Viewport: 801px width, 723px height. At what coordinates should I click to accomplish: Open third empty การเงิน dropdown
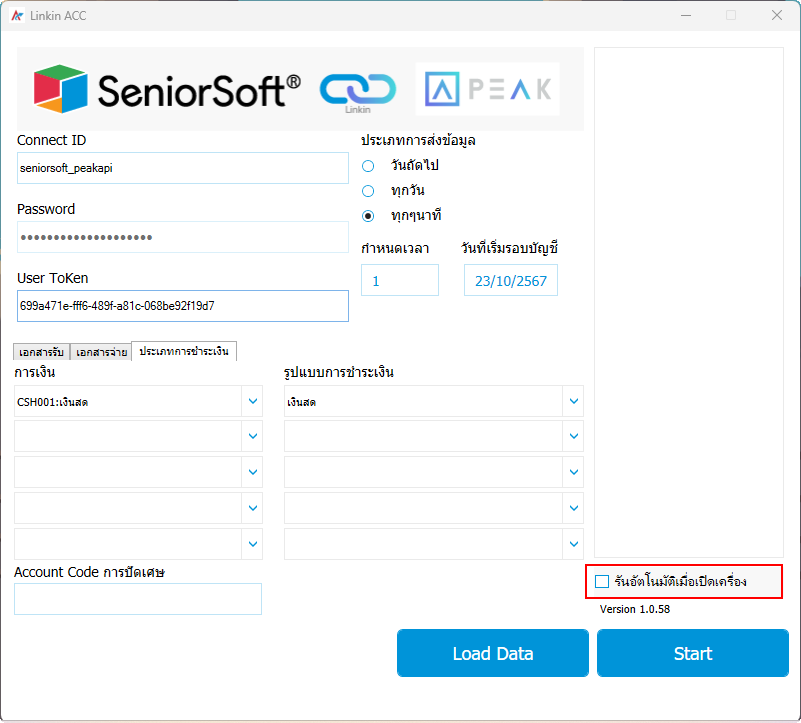(252, 472)
